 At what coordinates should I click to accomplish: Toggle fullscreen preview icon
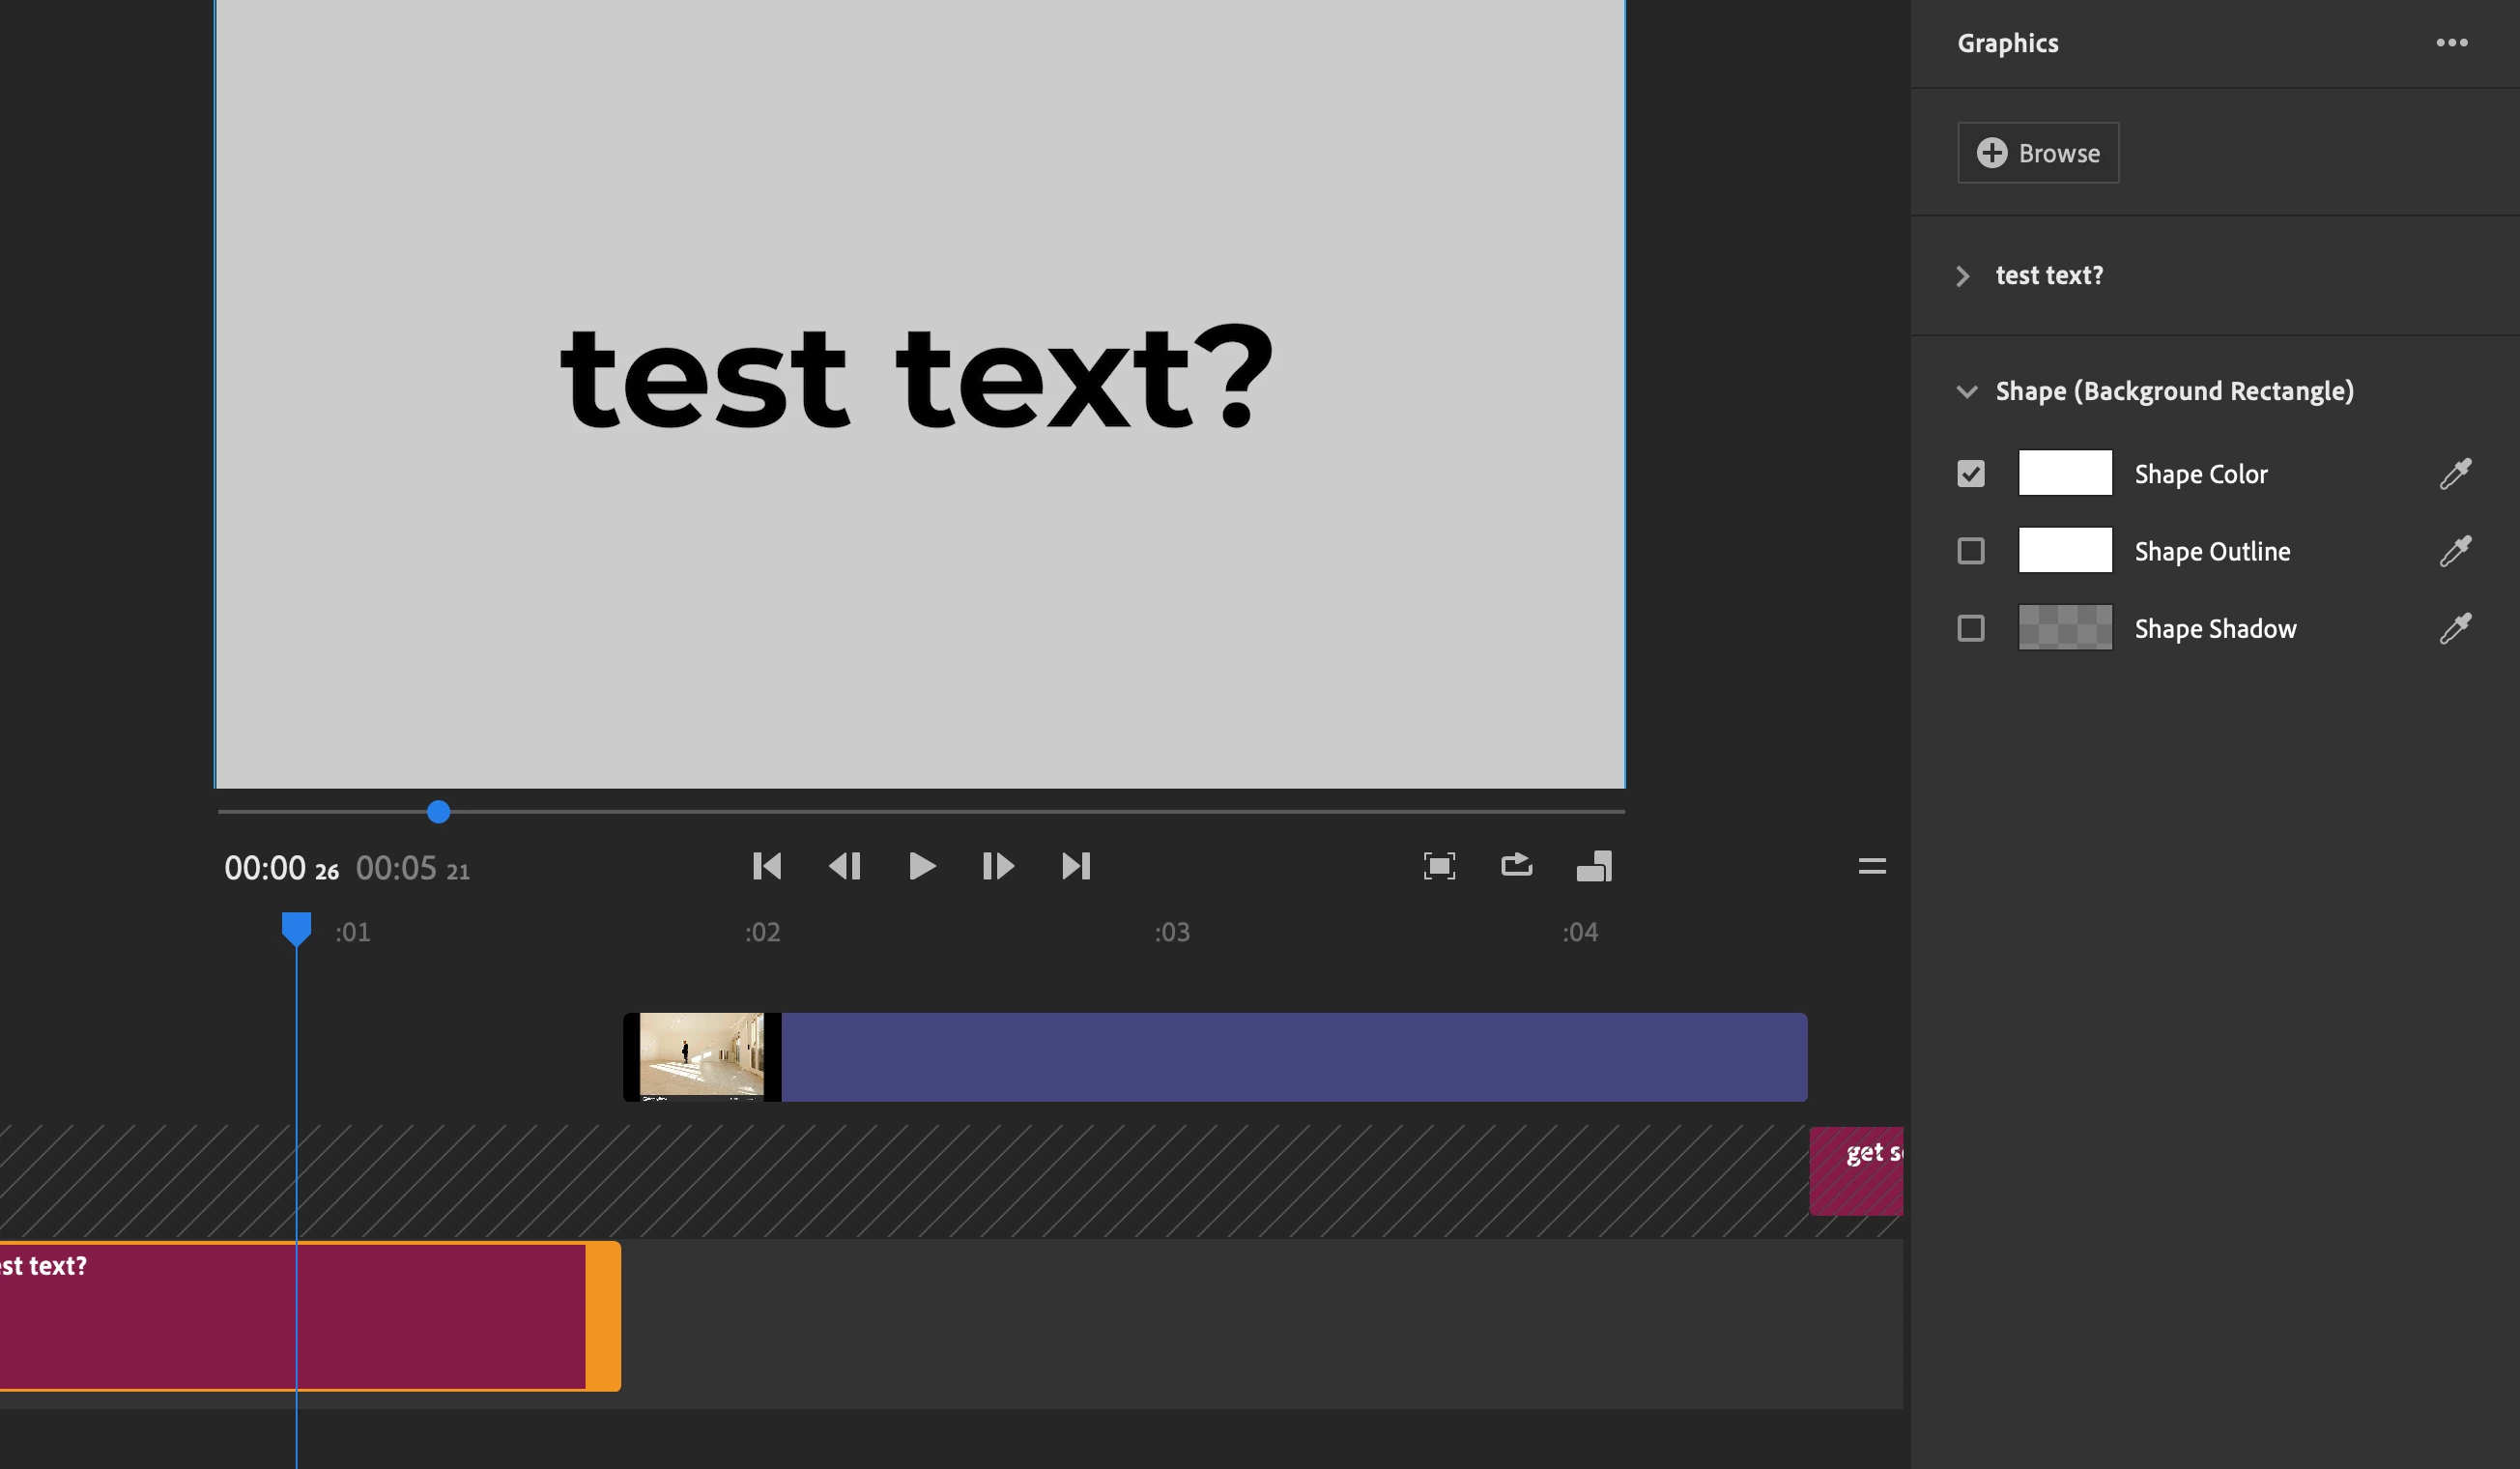click(x=1439, y=866)
